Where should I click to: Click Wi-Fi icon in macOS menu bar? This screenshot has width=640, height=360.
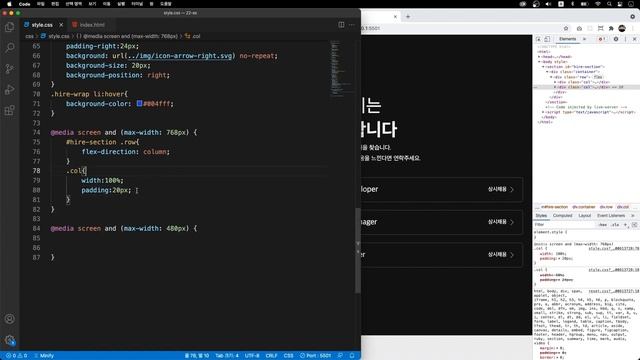[598, 4]
